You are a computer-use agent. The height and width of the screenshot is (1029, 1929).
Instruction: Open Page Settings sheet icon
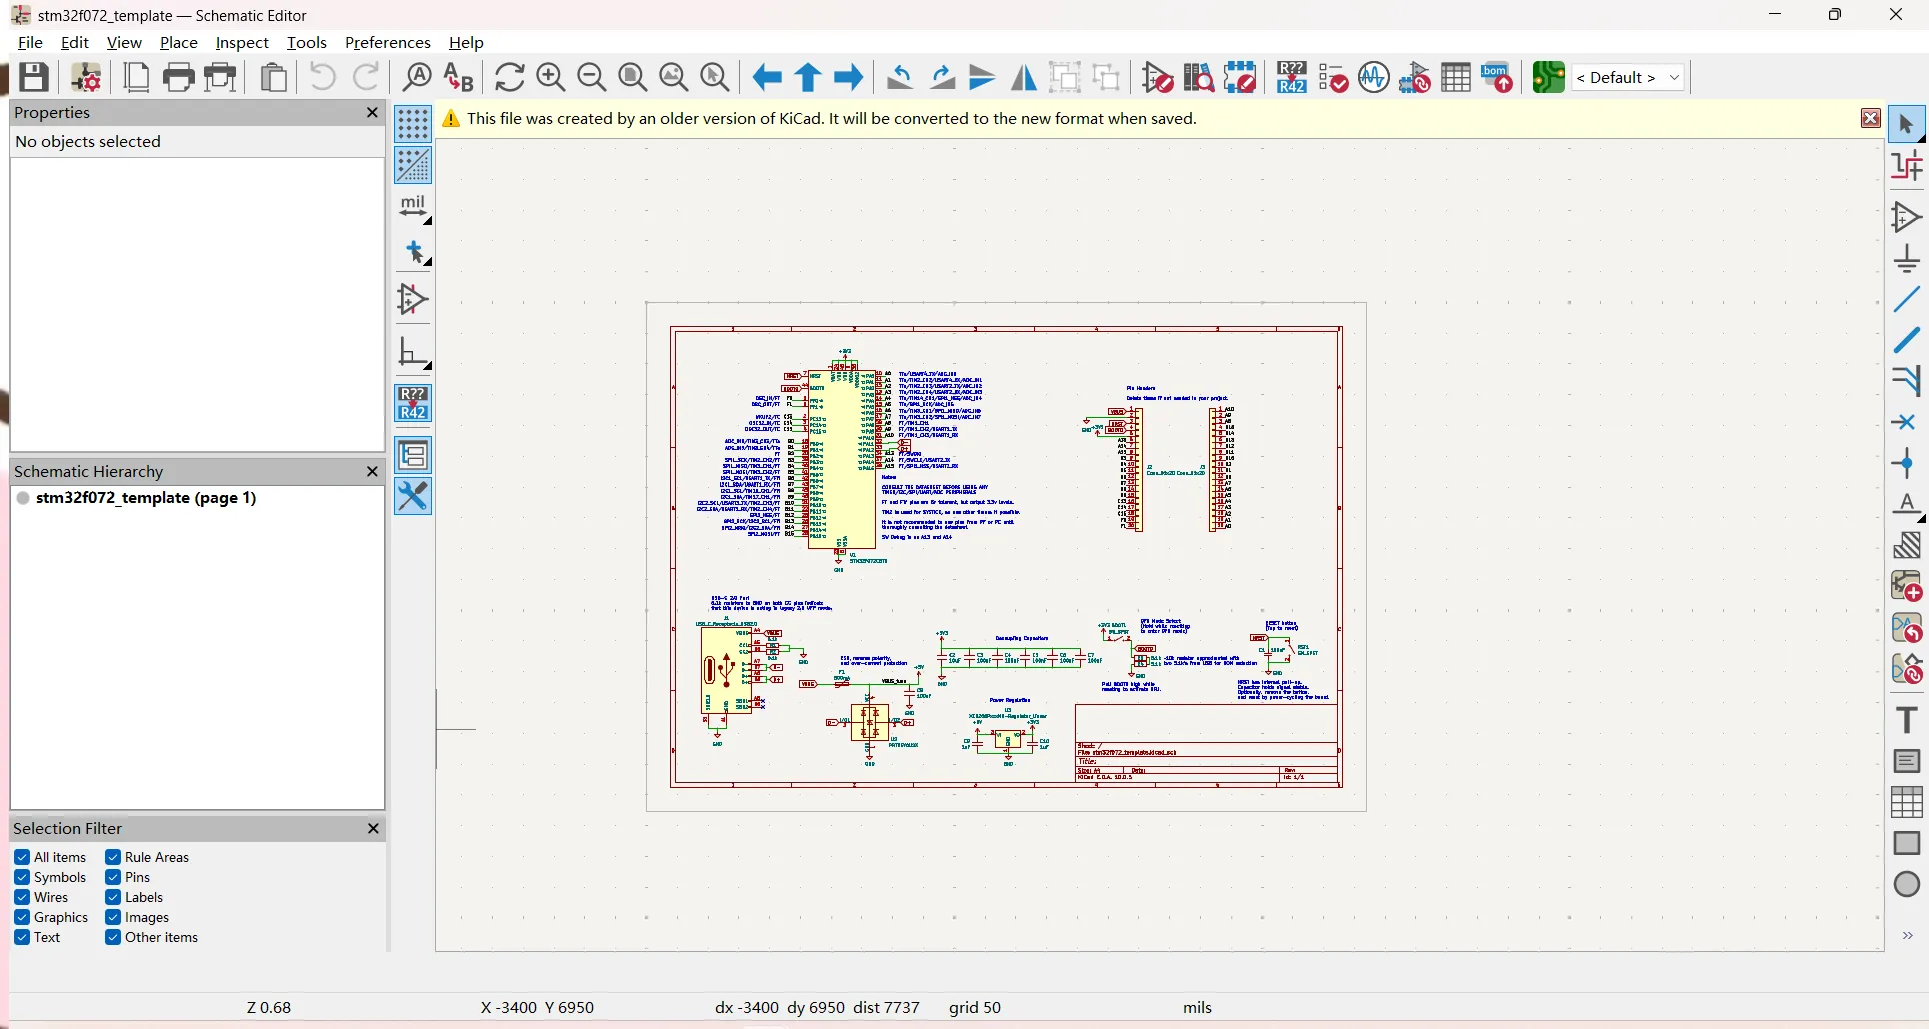136,77
